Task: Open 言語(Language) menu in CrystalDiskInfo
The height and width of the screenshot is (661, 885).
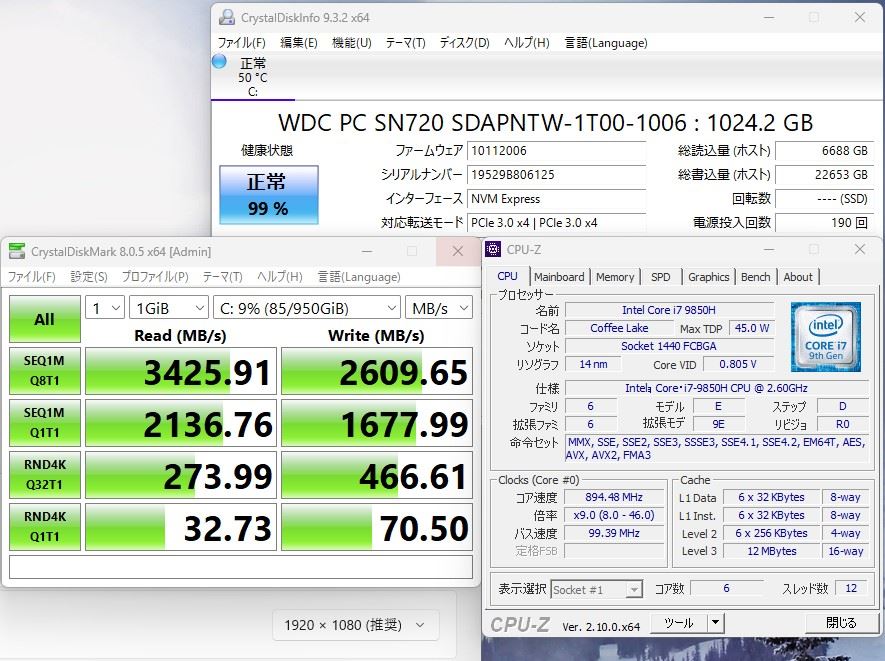Action: point(606,43)
